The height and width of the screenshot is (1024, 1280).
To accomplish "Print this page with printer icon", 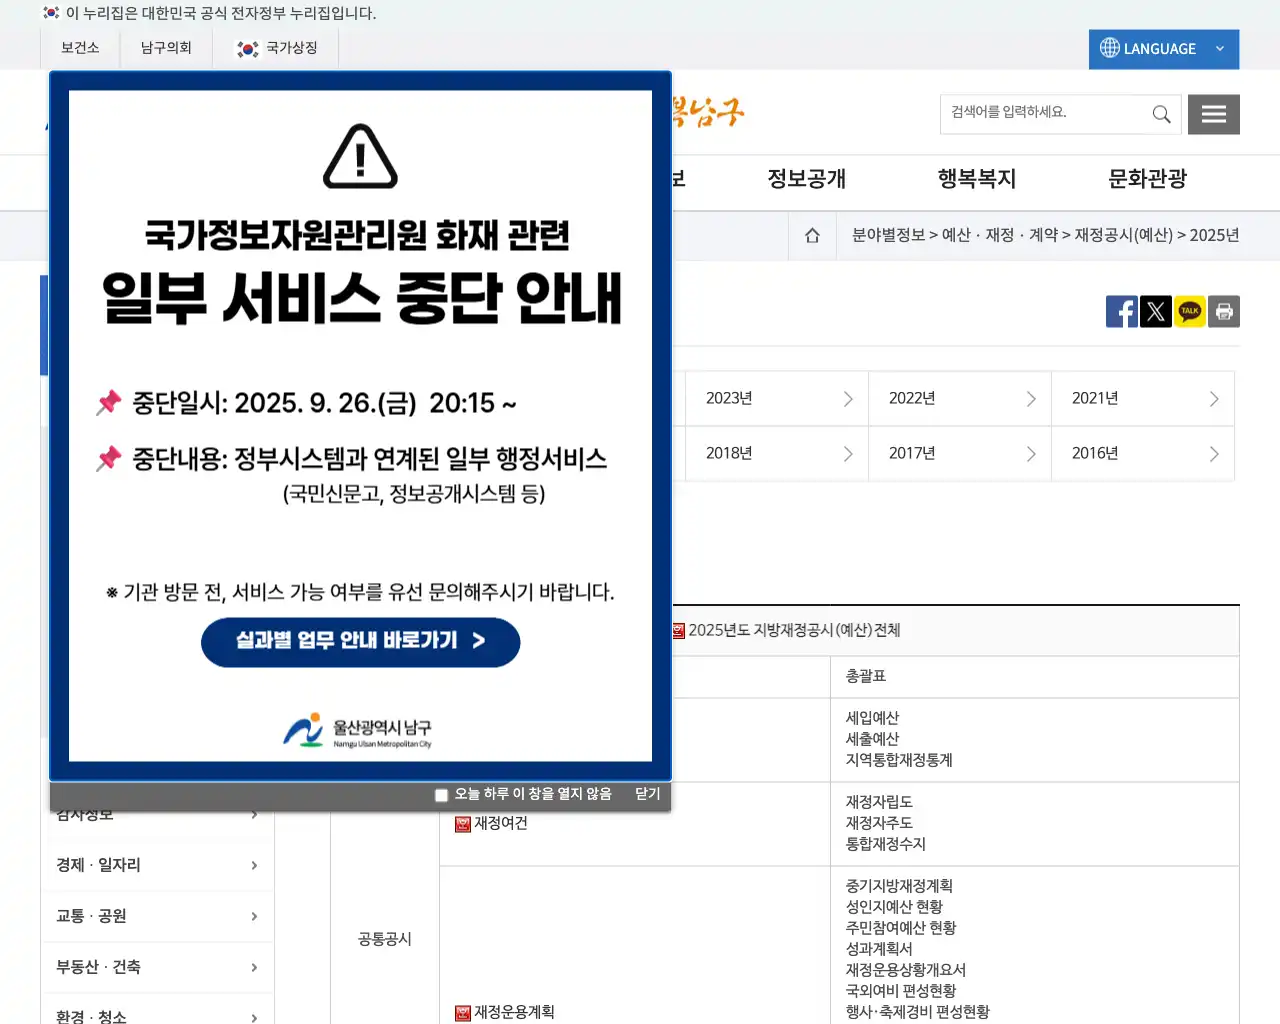I will [x=1224, y=311].
